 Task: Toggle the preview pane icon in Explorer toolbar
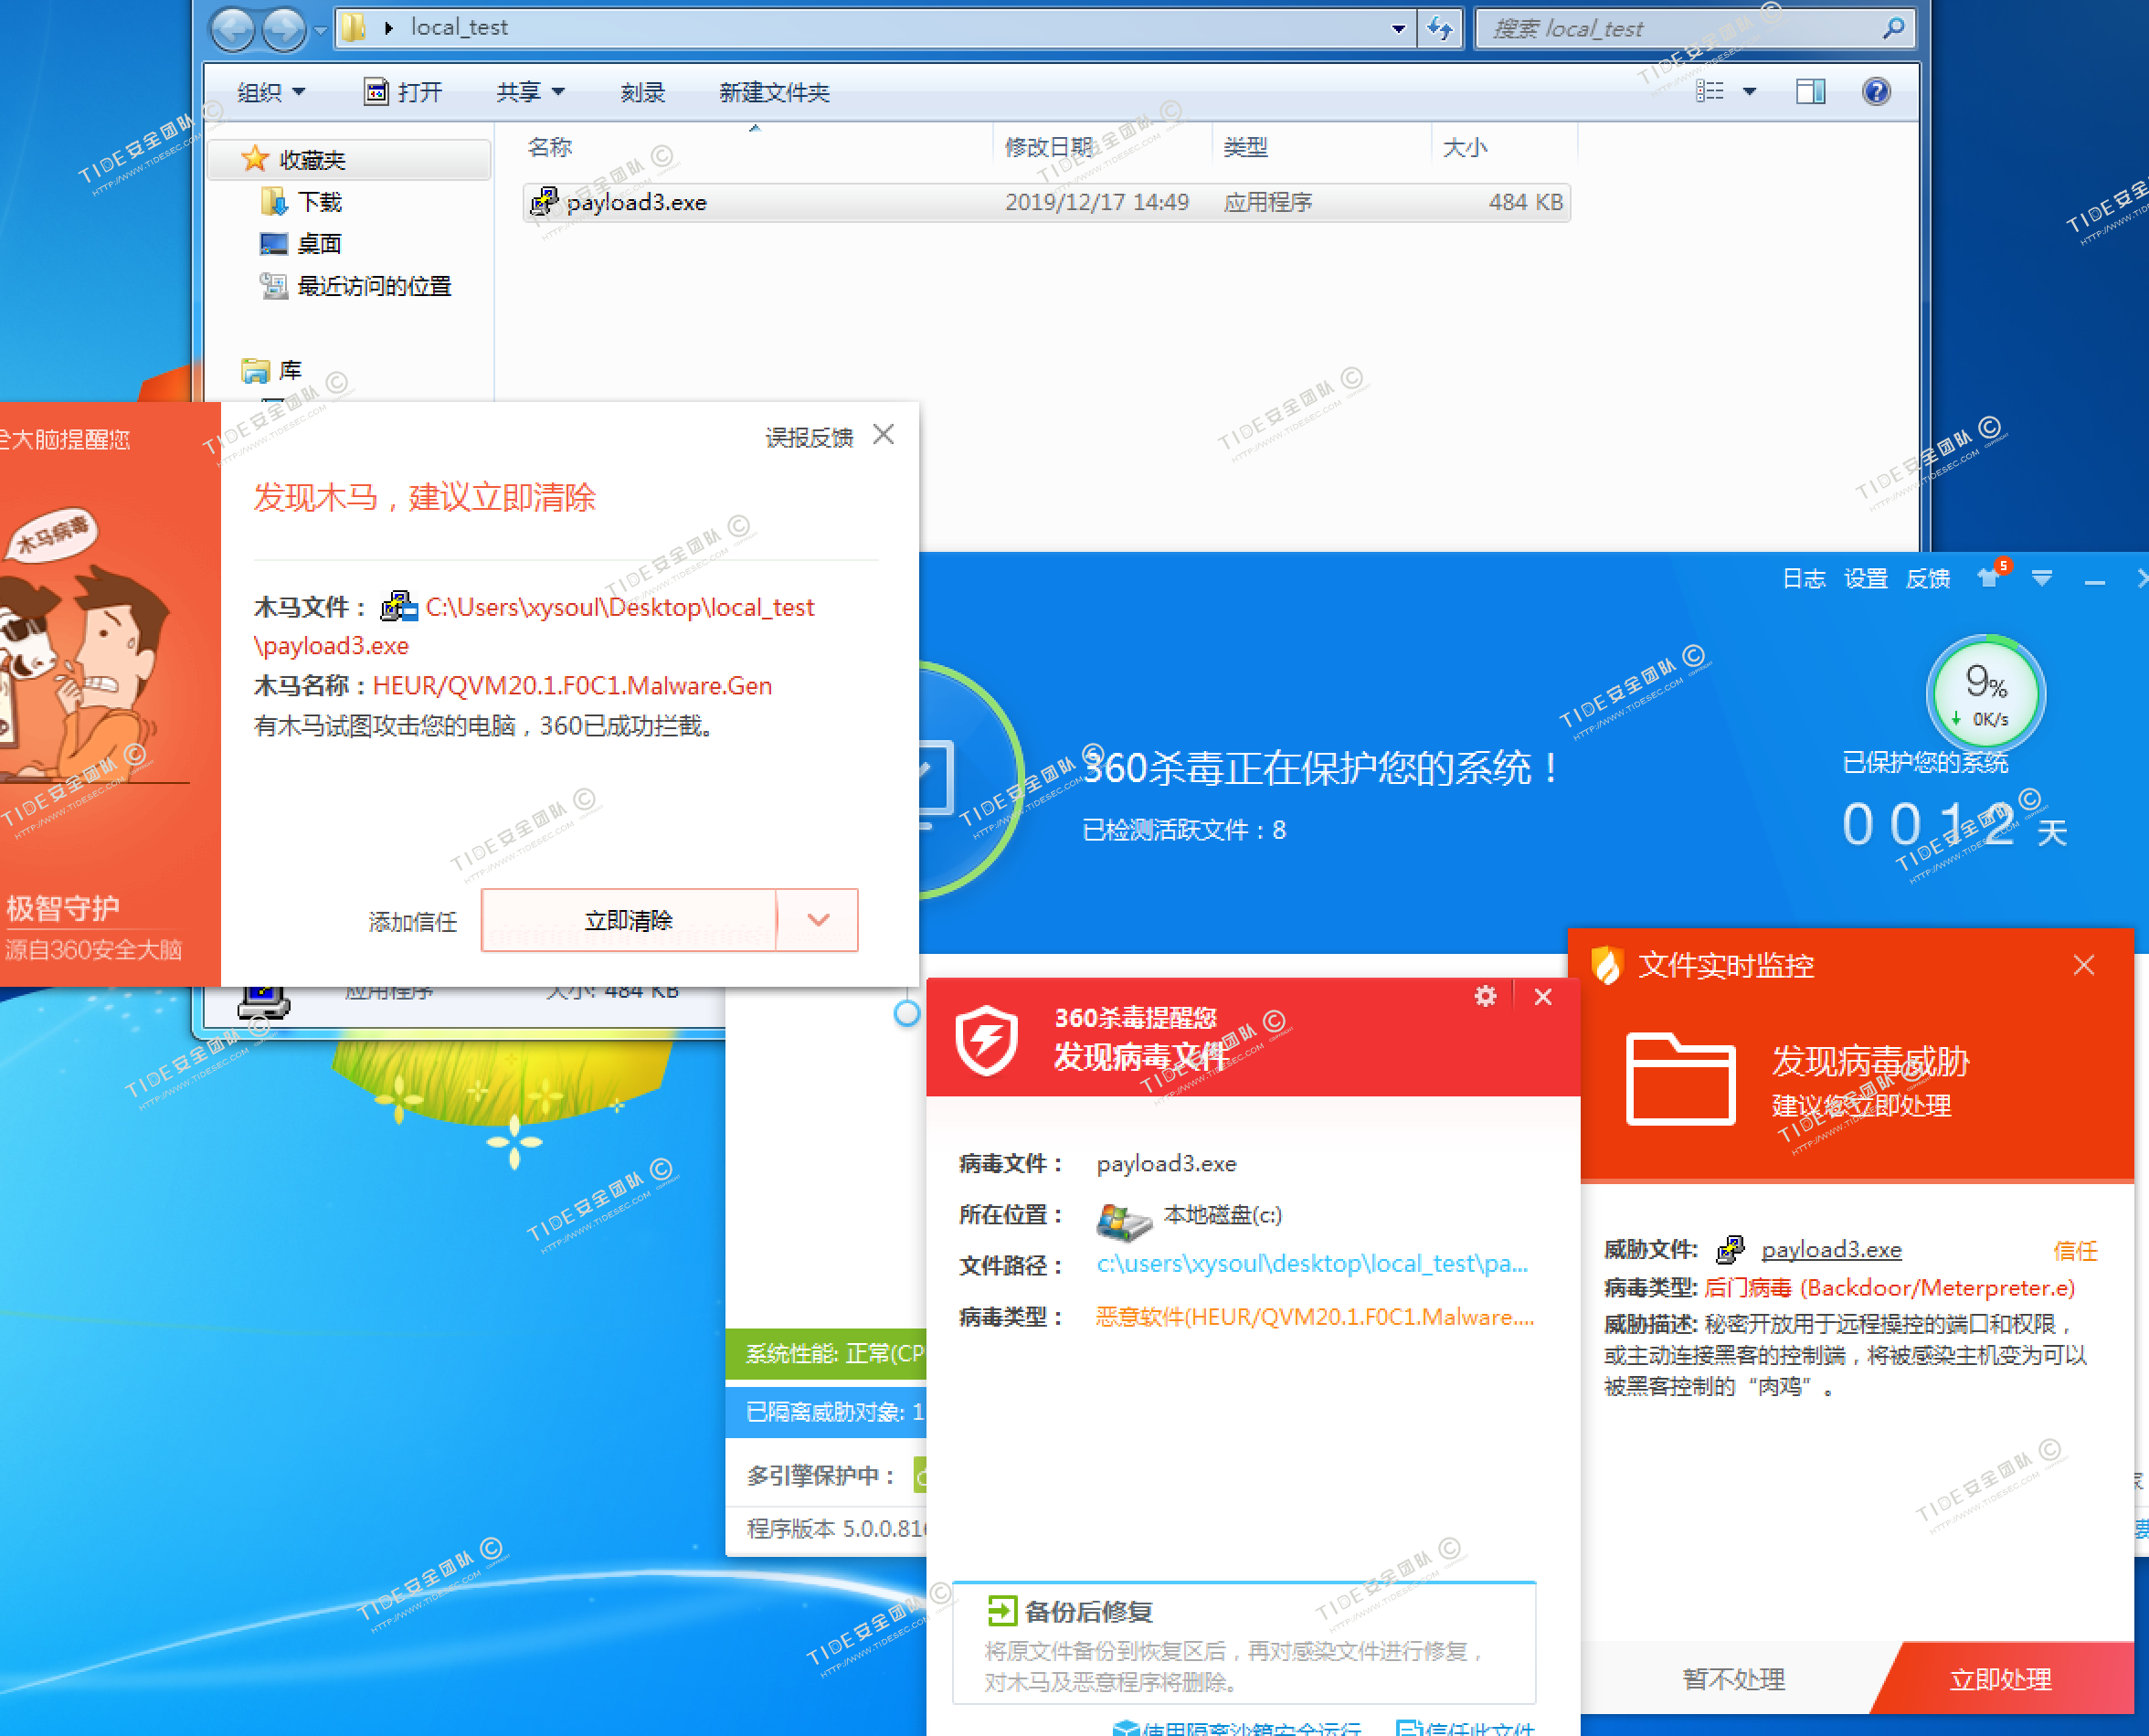point(1810,92)
